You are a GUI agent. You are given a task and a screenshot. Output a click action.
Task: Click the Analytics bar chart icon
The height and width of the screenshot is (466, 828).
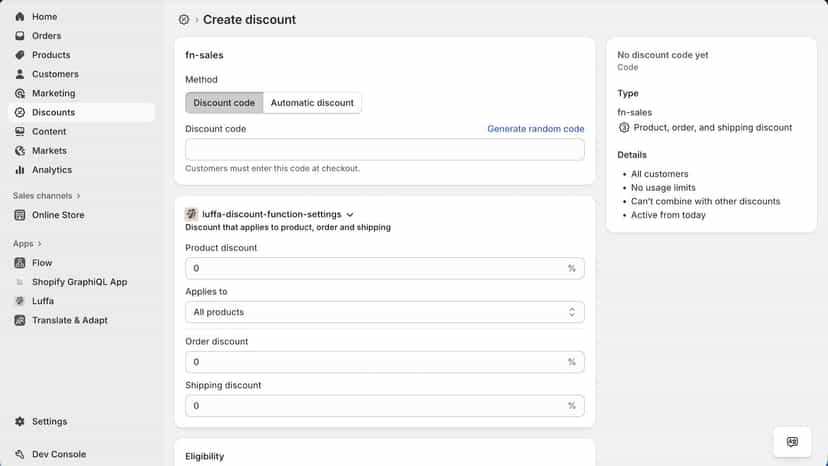pos(20,170)
